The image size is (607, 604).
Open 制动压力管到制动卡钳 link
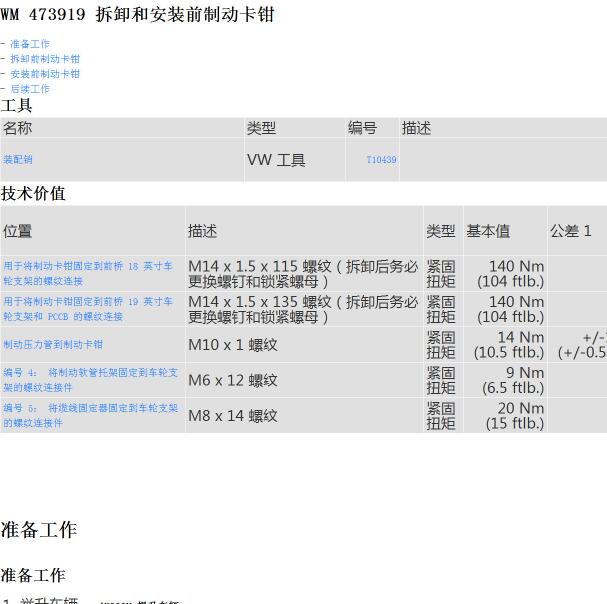53,344
